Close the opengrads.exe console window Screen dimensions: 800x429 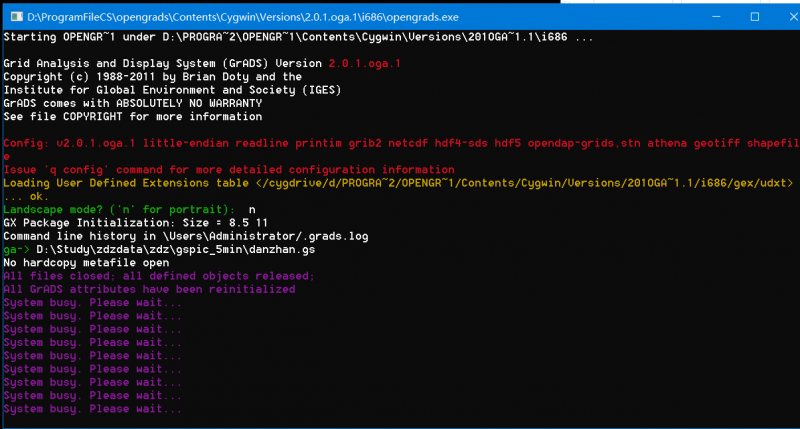tap(775, 14)
